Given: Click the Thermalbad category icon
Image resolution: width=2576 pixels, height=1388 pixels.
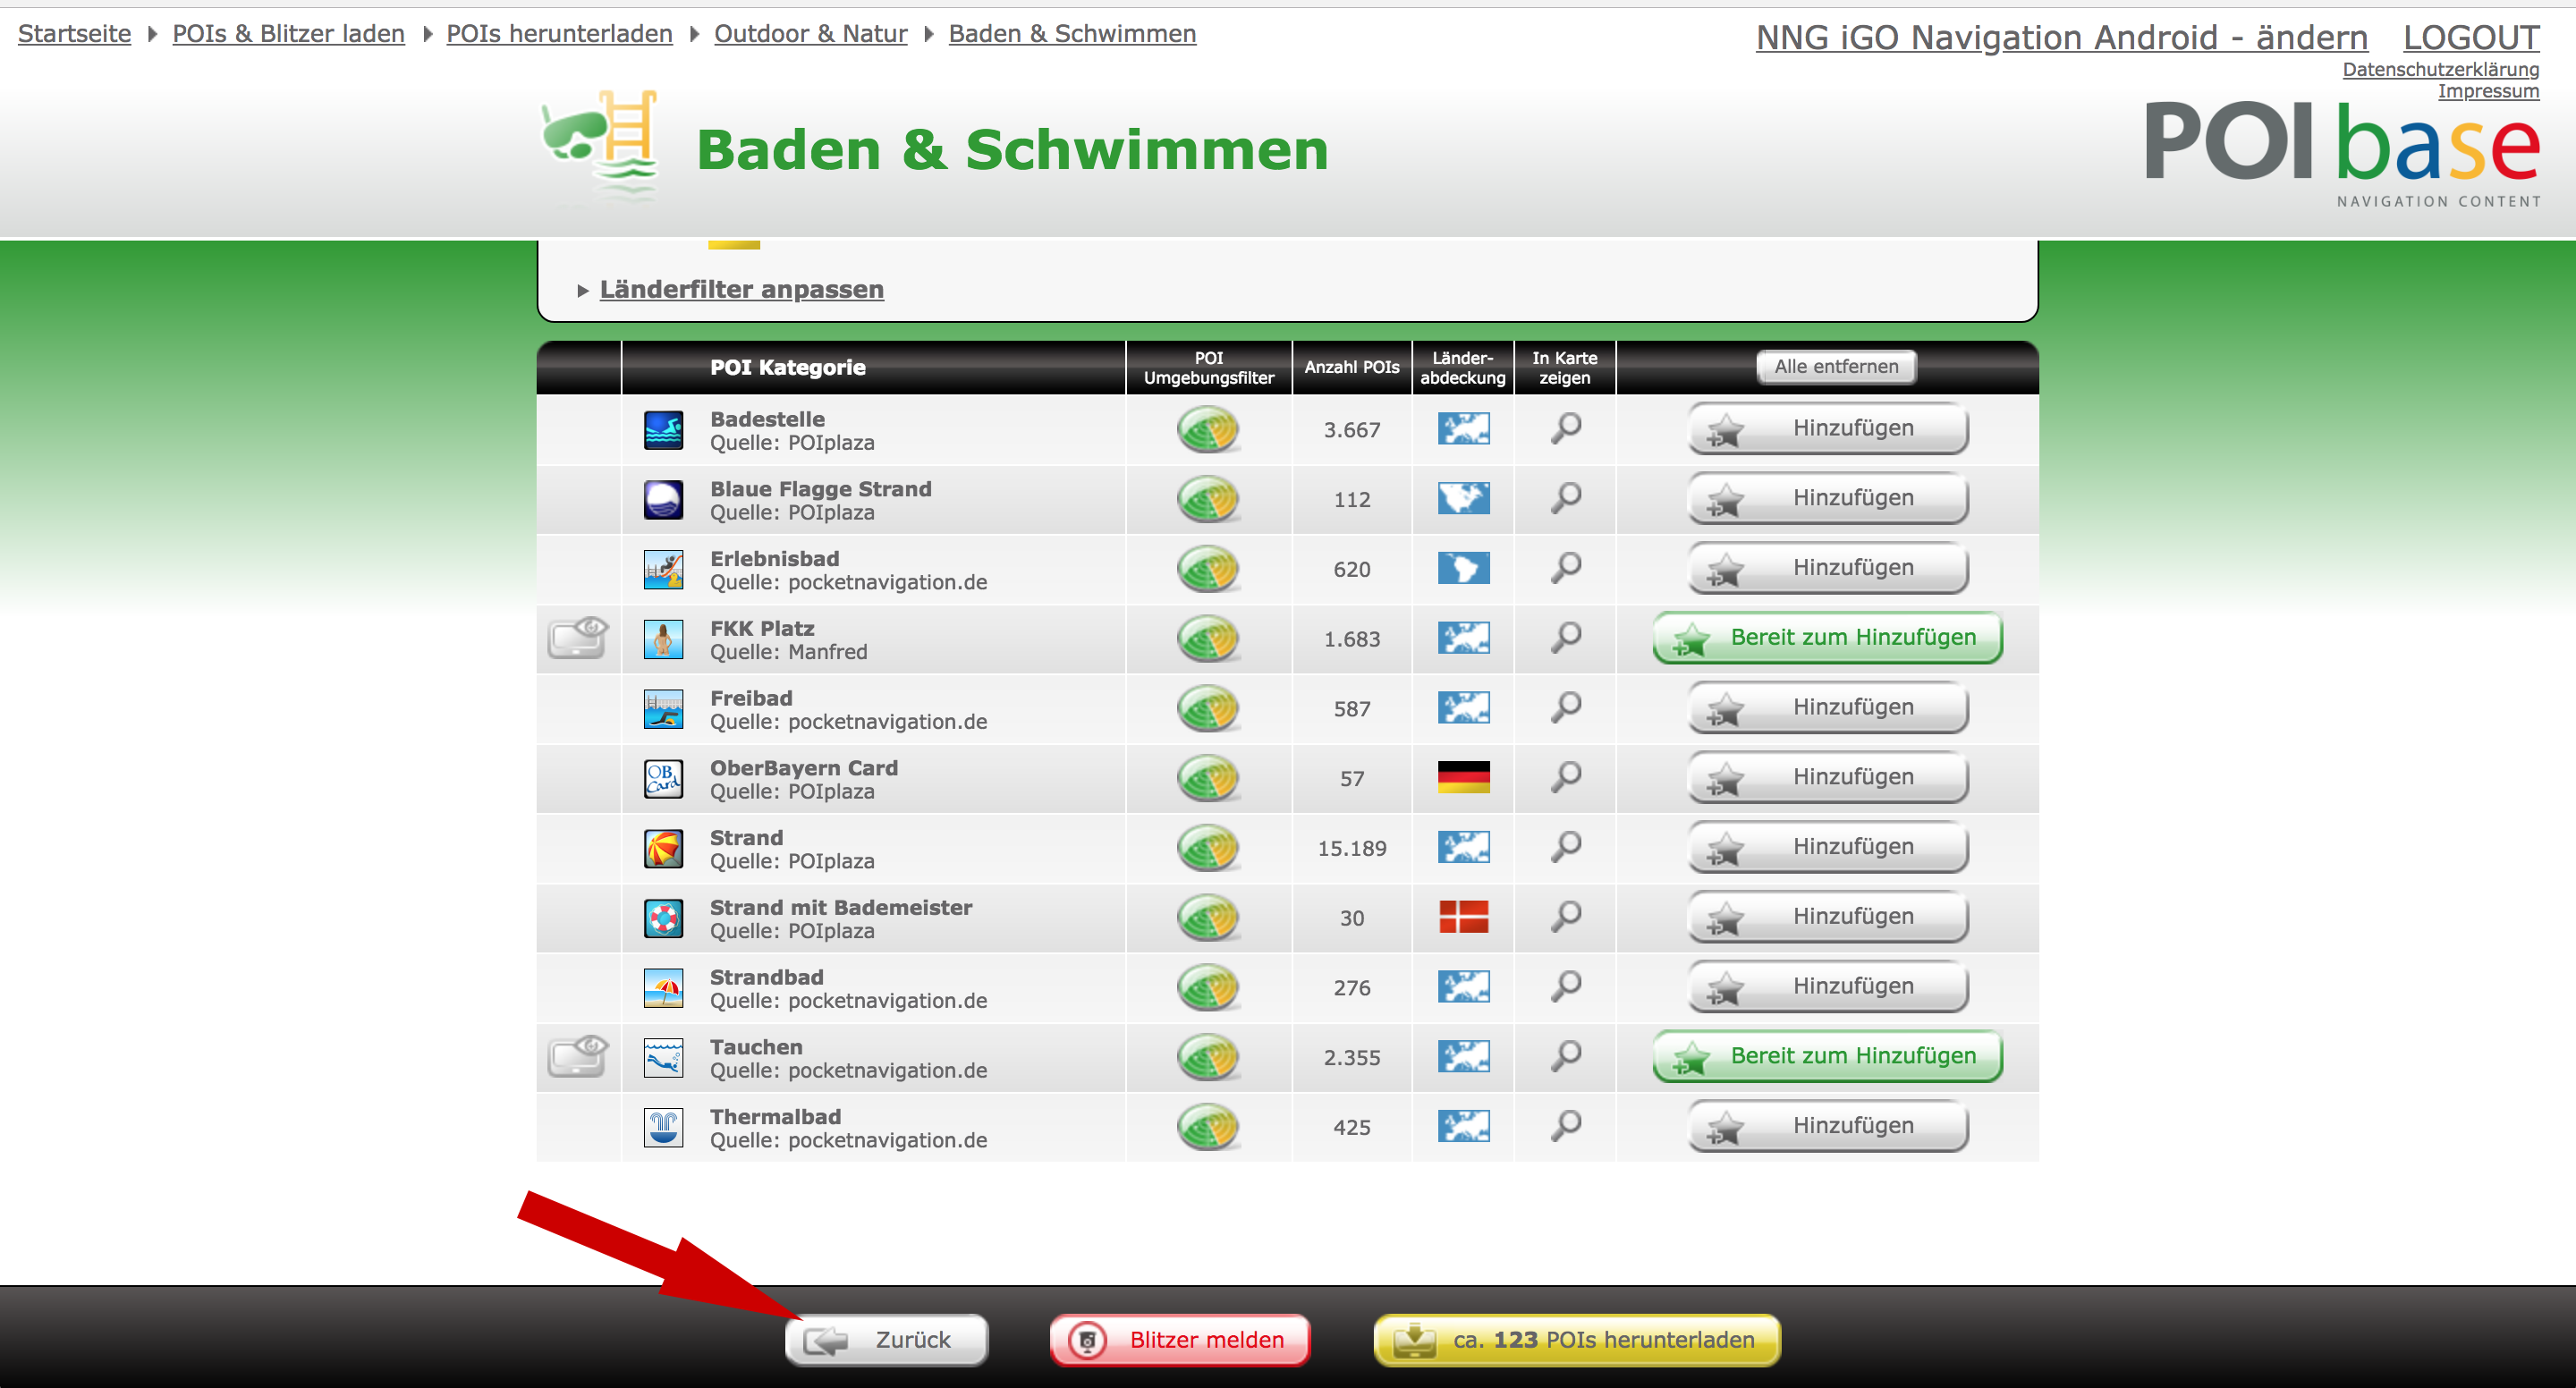Looking at the screenshot, I should [663, 1127].
